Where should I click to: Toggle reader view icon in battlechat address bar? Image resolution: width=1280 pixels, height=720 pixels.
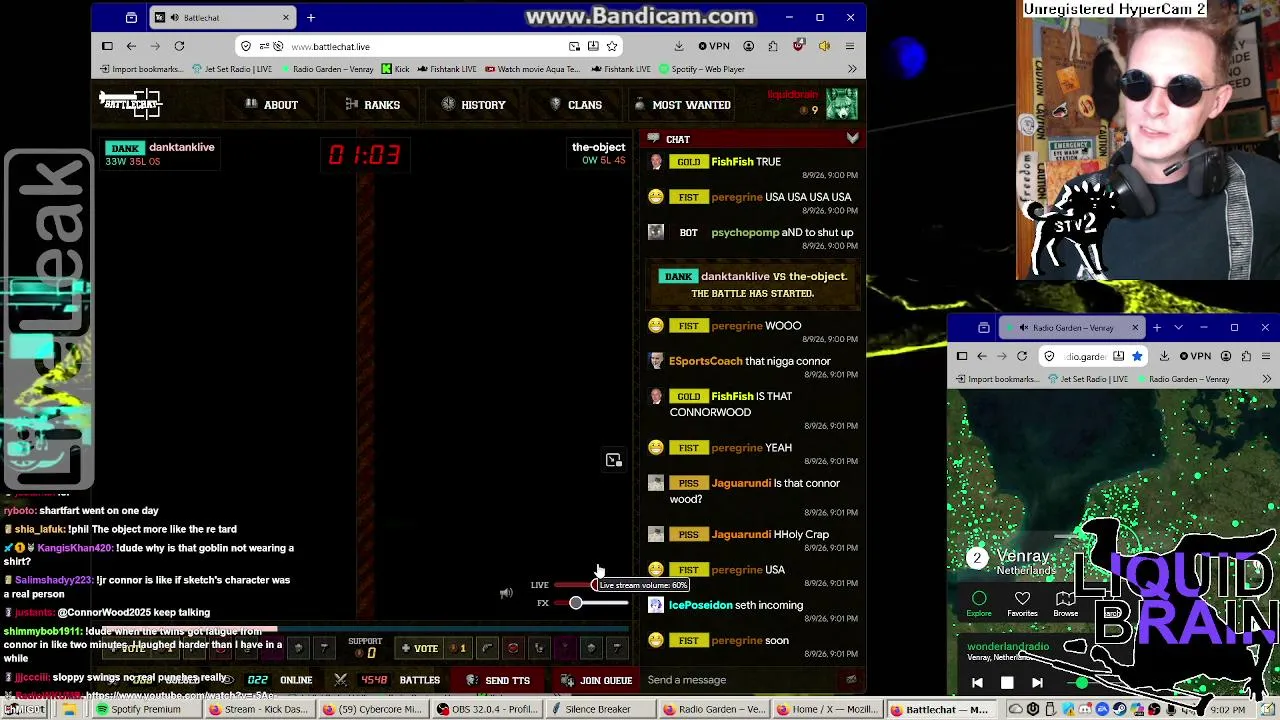[x=574, y=46]
